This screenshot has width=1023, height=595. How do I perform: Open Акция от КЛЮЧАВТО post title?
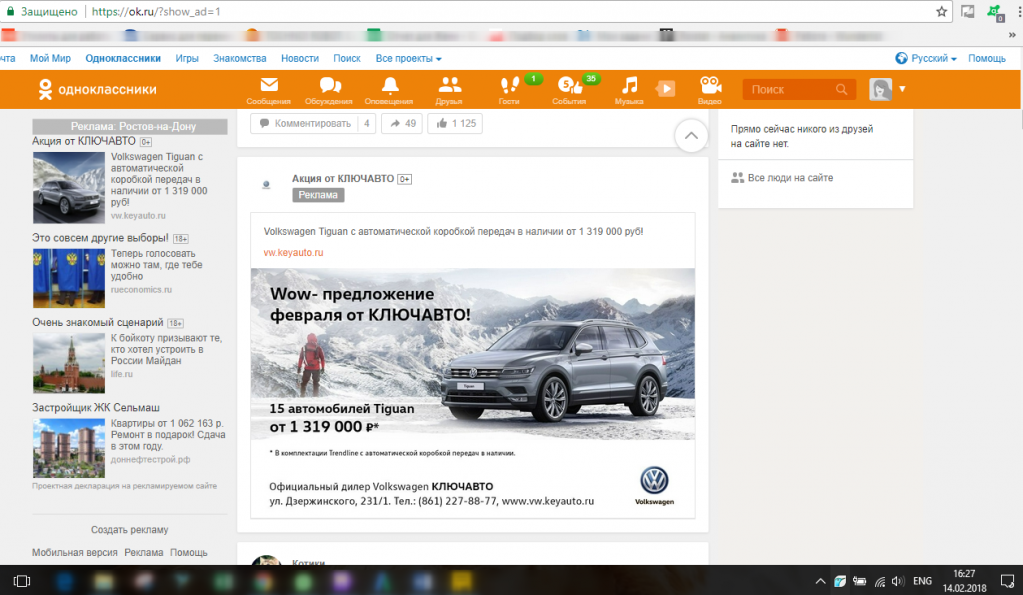[343, 178]
